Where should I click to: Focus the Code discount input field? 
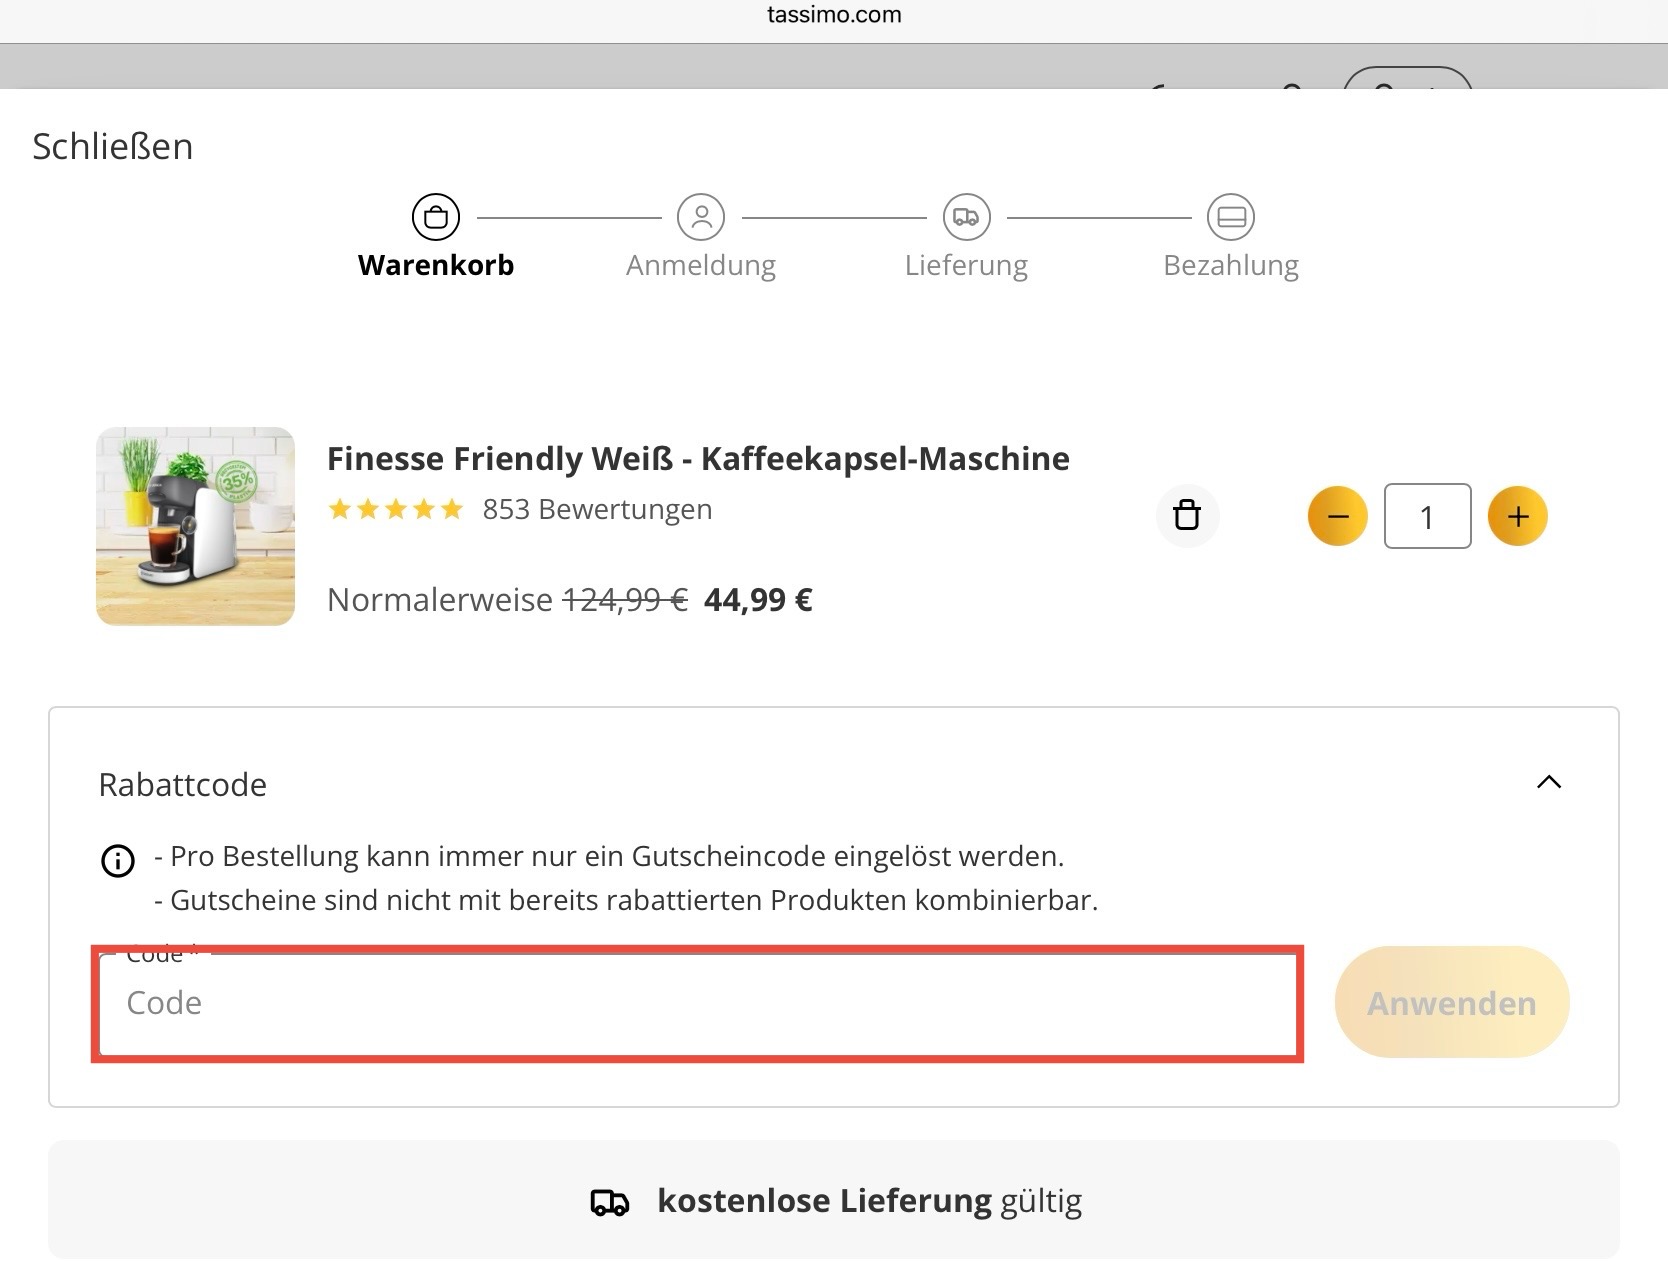(697, 1003)
